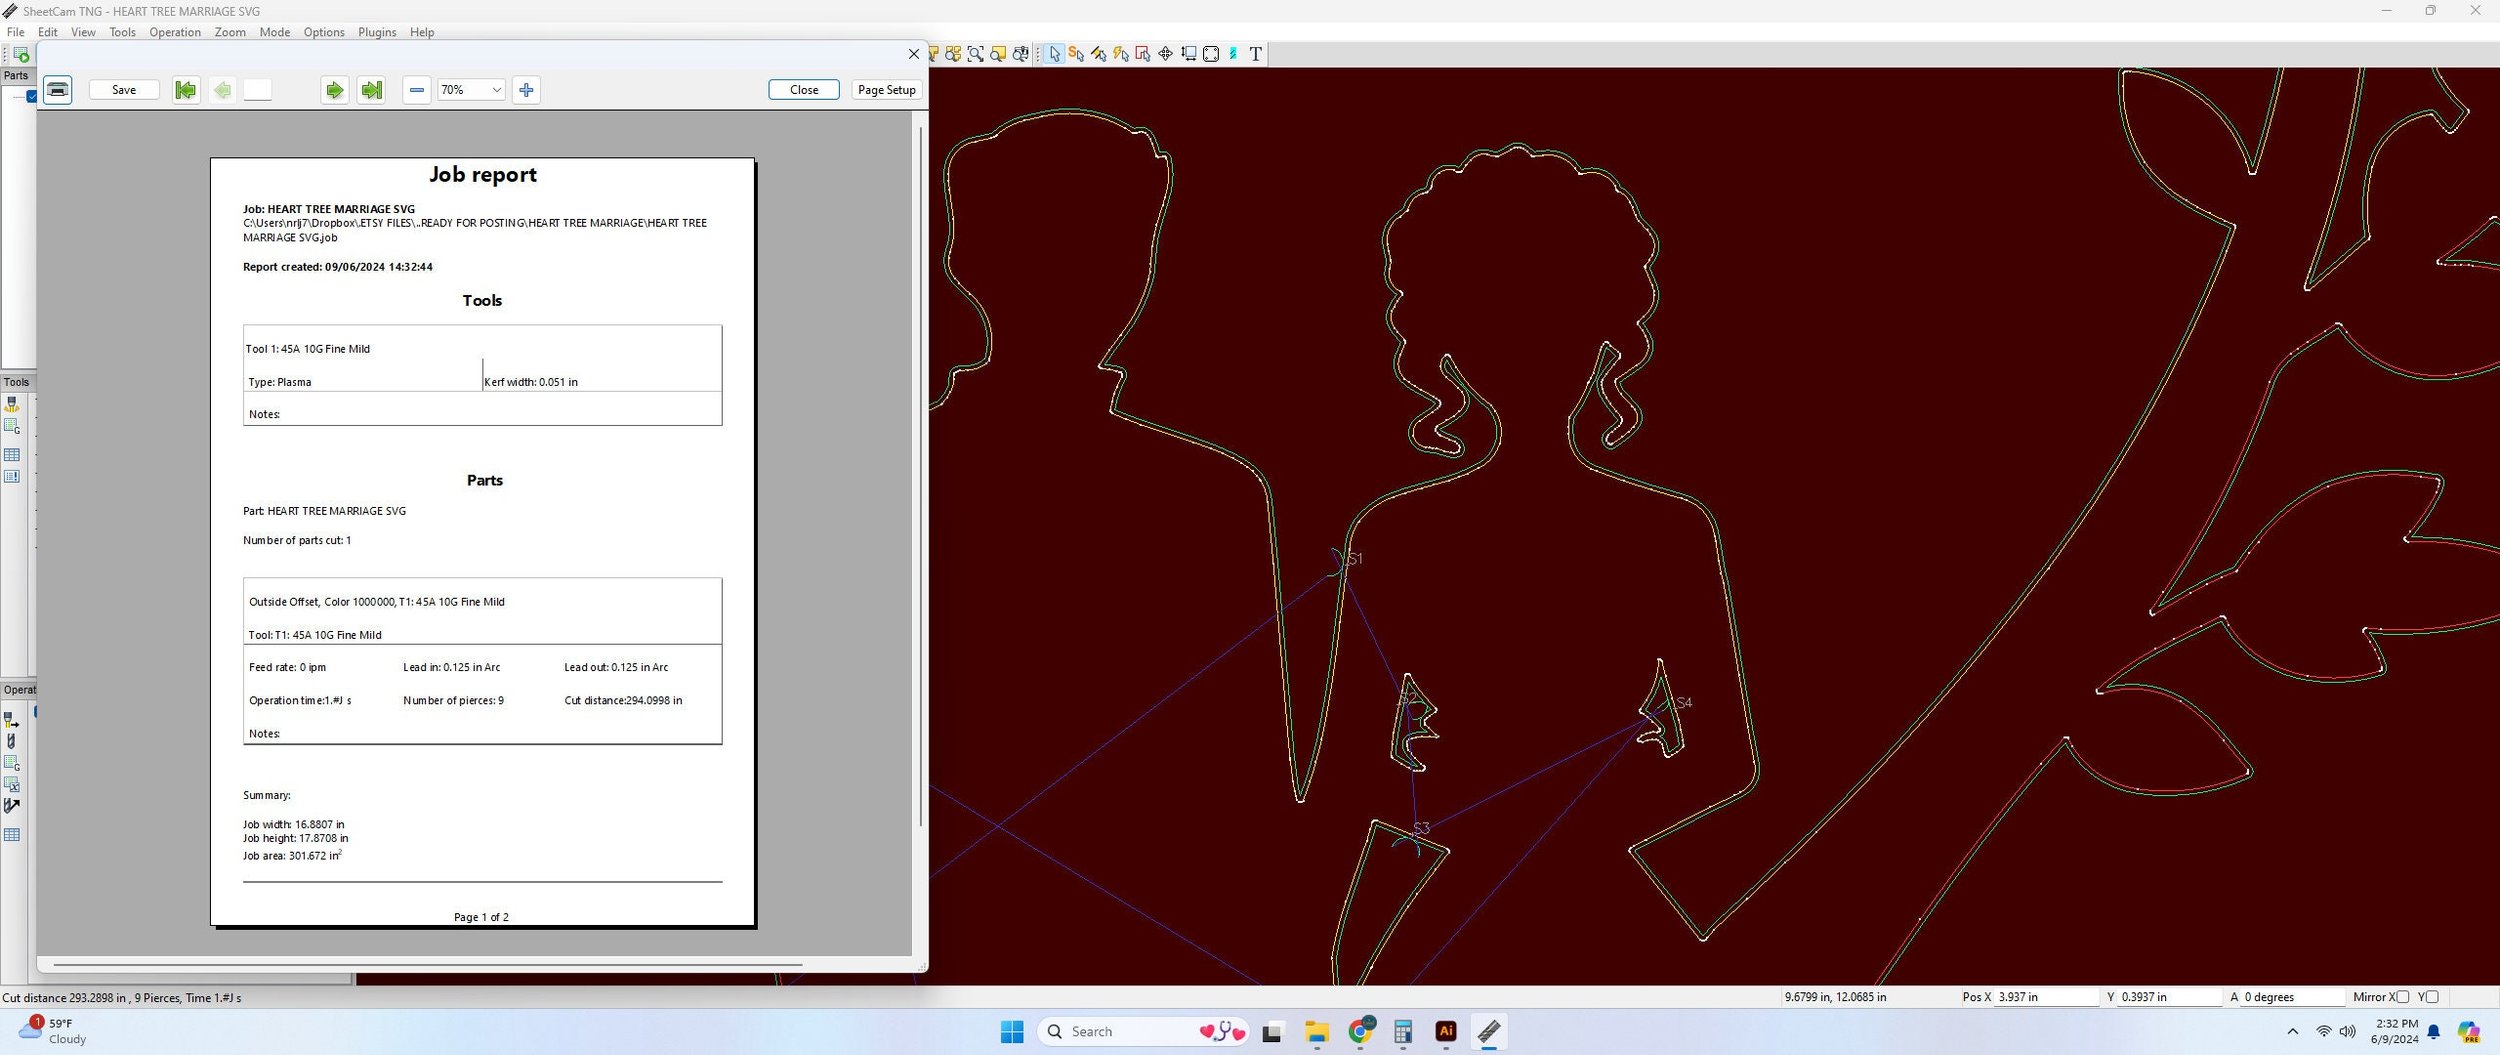The width and height of the screenshot is (2500, 1055).
Task: Zoom out report with minus button
Action: [417, 90]
